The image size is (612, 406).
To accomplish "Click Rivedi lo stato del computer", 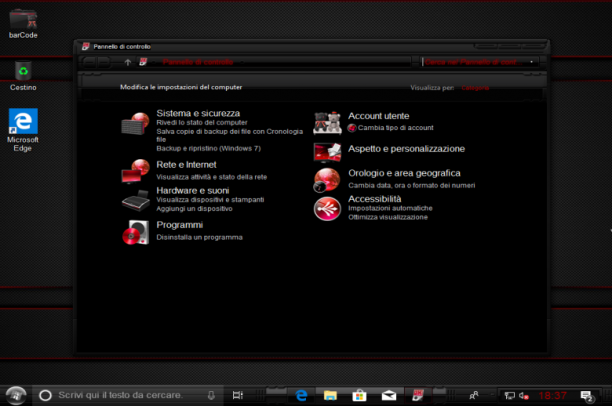I will [x=202, y=123].
